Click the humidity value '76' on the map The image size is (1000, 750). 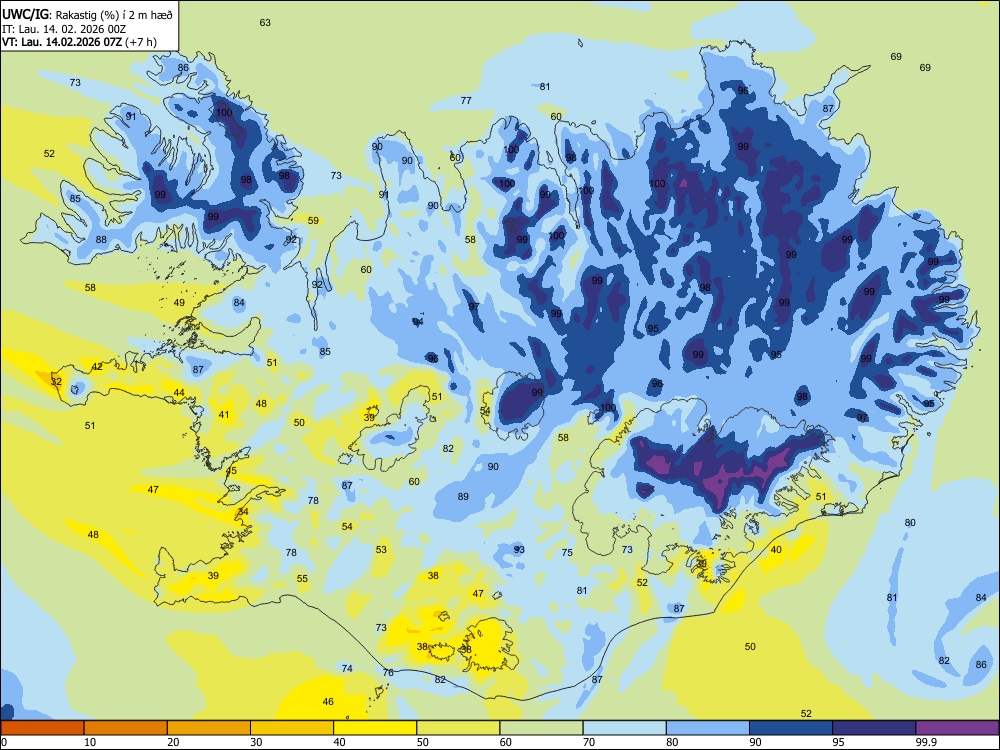click(x=388, y=672)
